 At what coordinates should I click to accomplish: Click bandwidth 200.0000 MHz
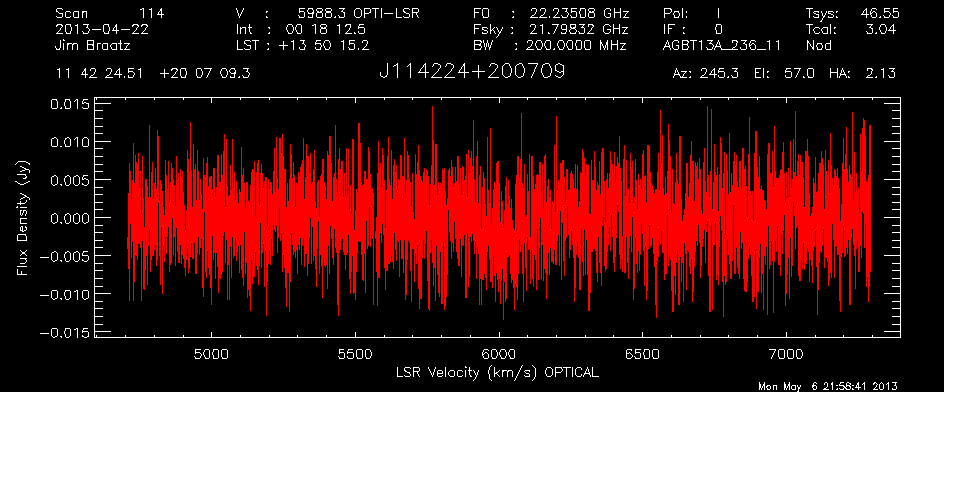[x=576, y=45]
